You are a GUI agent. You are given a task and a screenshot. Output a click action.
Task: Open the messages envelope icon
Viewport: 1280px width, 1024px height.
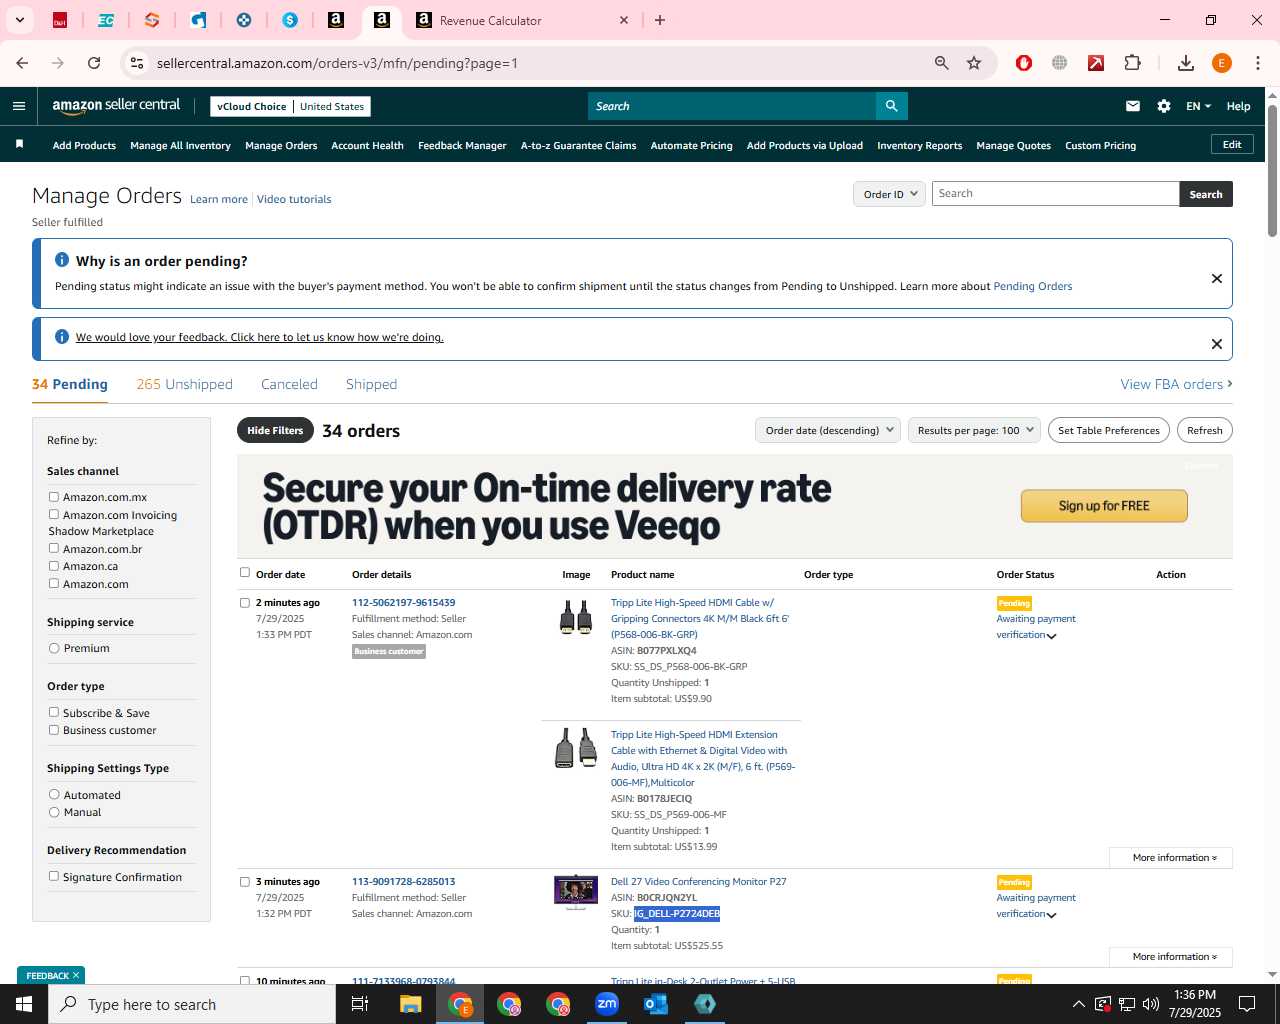coord(1133,106)
